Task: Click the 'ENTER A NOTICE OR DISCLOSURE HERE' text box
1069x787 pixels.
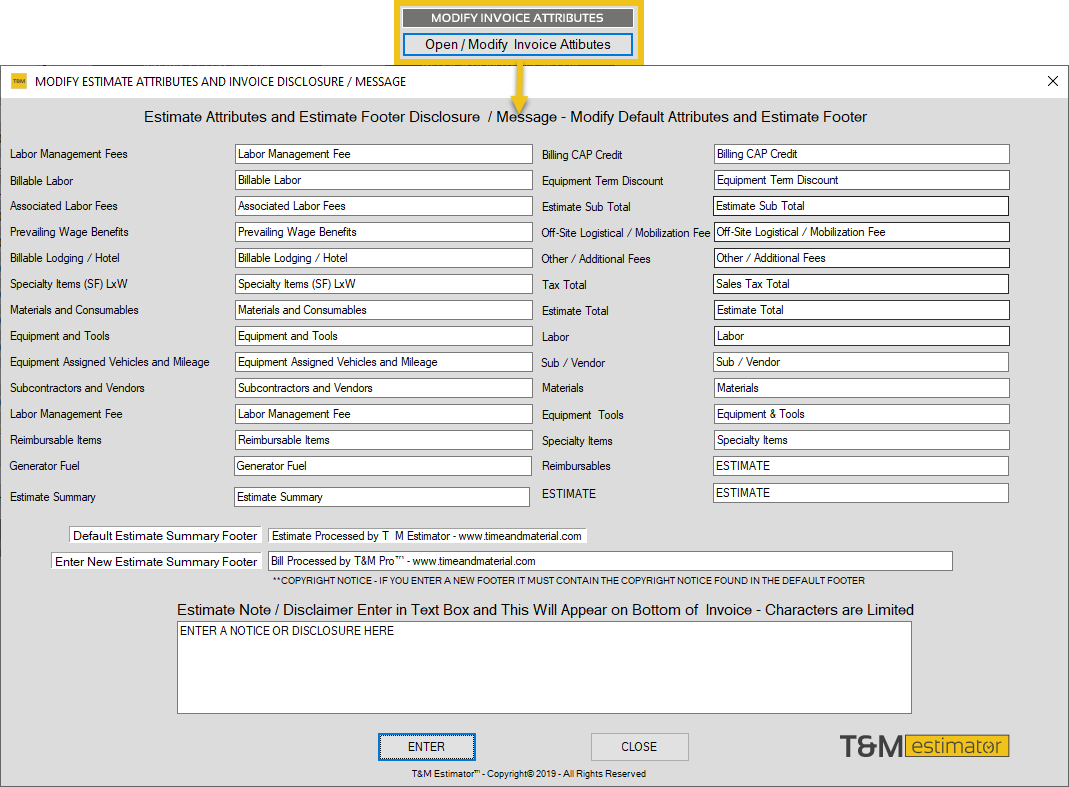Action: 544,668
